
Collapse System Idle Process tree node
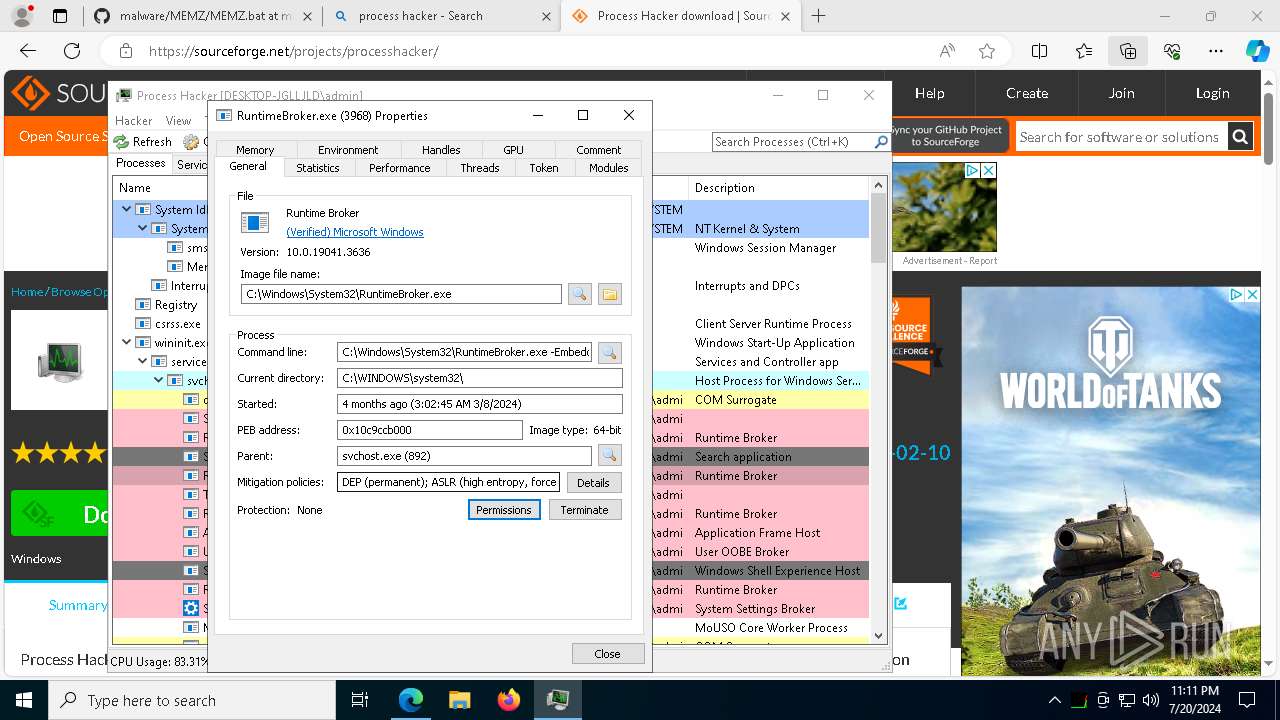127,209
